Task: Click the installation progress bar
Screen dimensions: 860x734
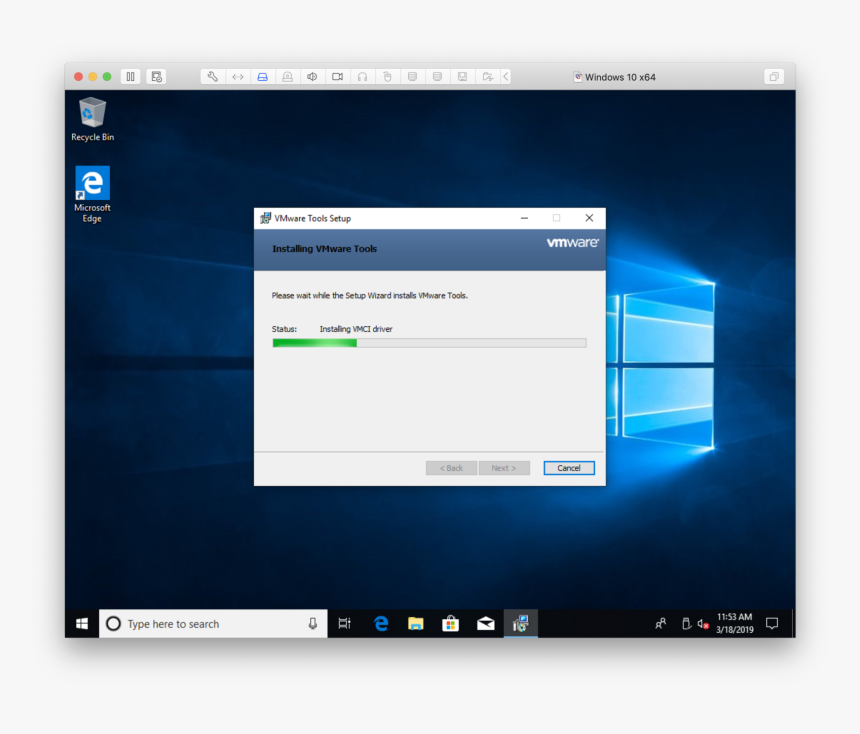Action: 428,342
